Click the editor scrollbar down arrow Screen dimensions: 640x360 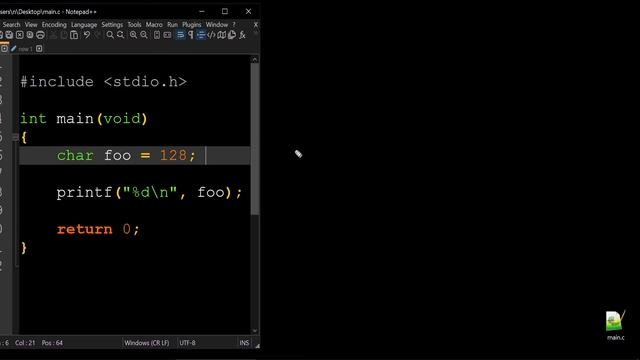(255, 331)
